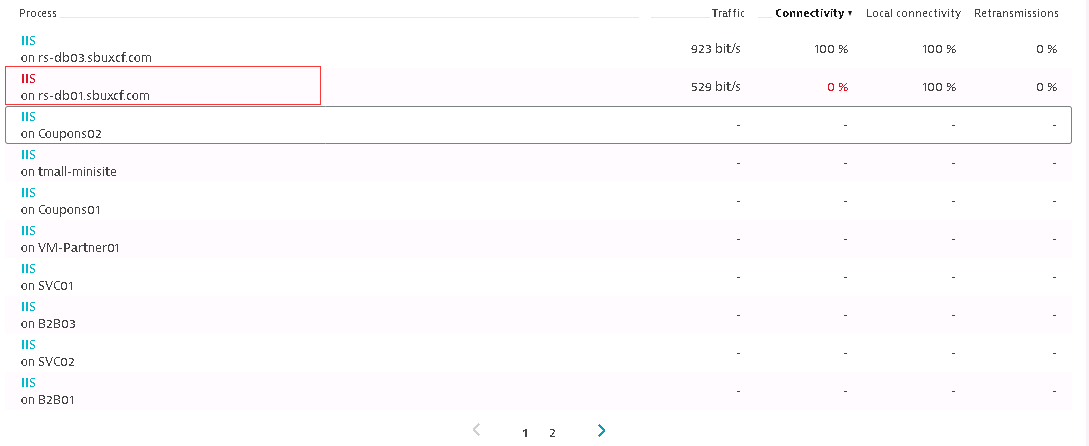
Task: Open red IIS process on rs-db01.sbuxcf.com
Action: 28,78
